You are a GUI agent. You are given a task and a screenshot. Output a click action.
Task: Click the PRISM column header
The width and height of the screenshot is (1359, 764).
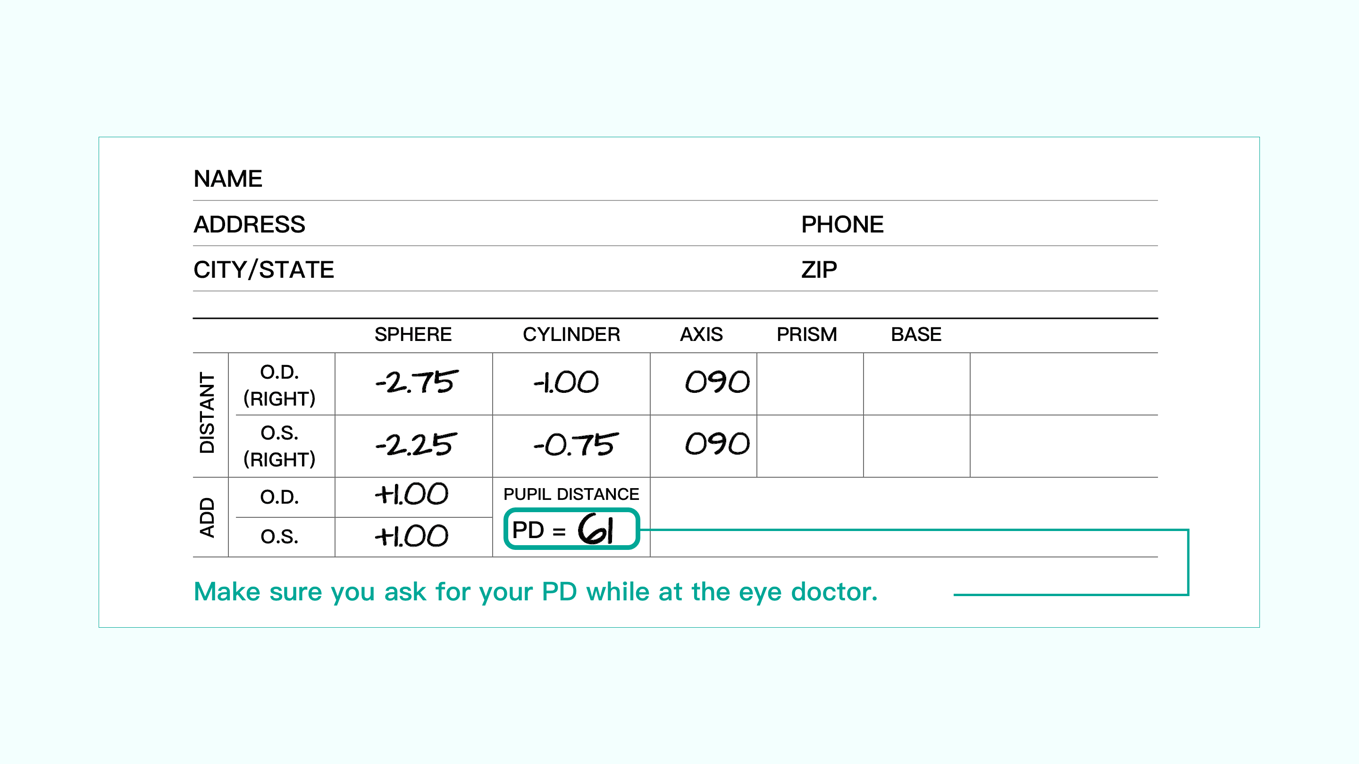(806, 335)
